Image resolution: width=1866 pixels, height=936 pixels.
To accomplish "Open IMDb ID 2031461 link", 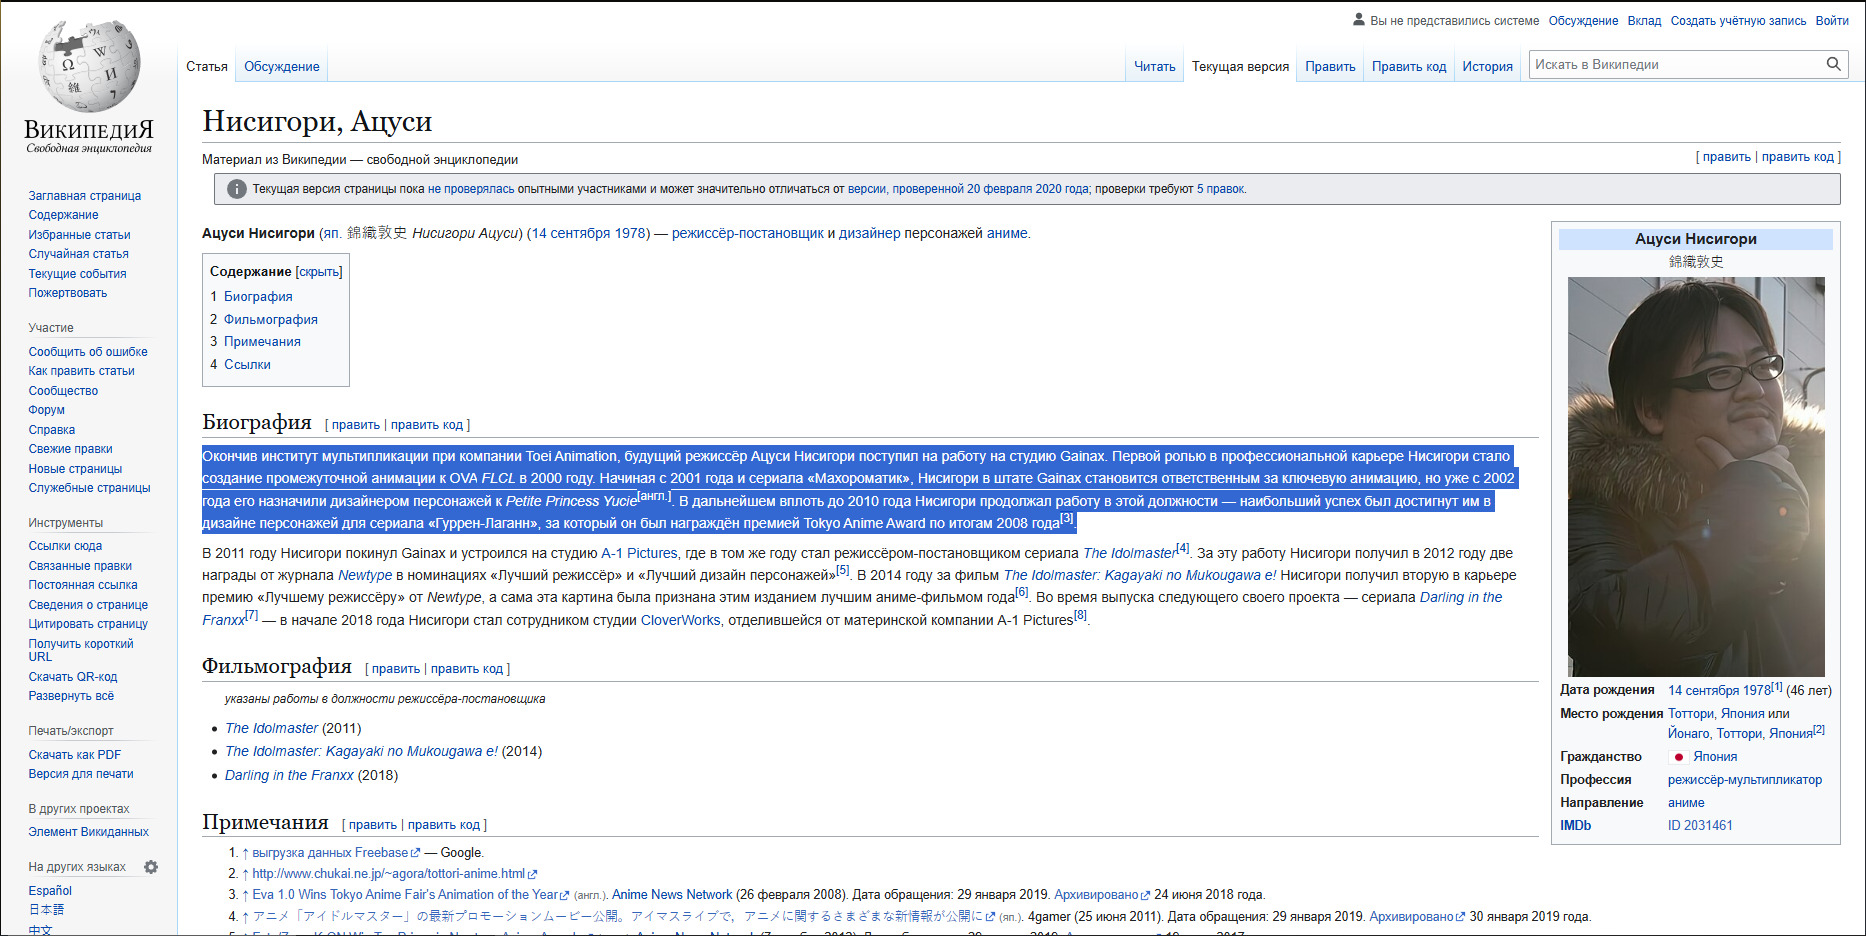I will [x=1700, y=826].
